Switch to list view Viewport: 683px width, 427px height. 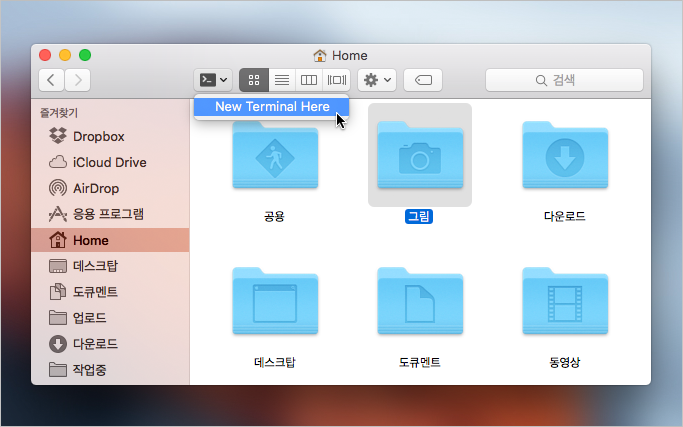pos(282,80)
